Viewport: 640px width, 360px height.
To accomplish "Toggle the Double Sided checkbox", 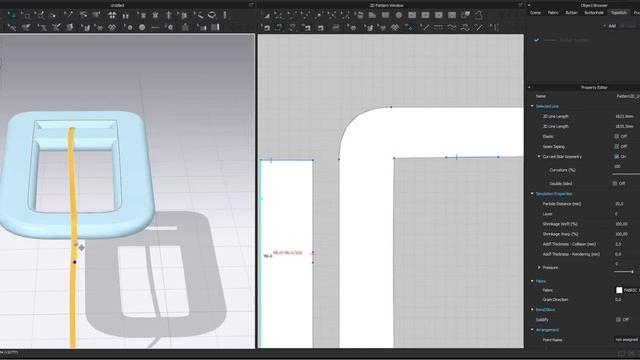I will point(615,184).
